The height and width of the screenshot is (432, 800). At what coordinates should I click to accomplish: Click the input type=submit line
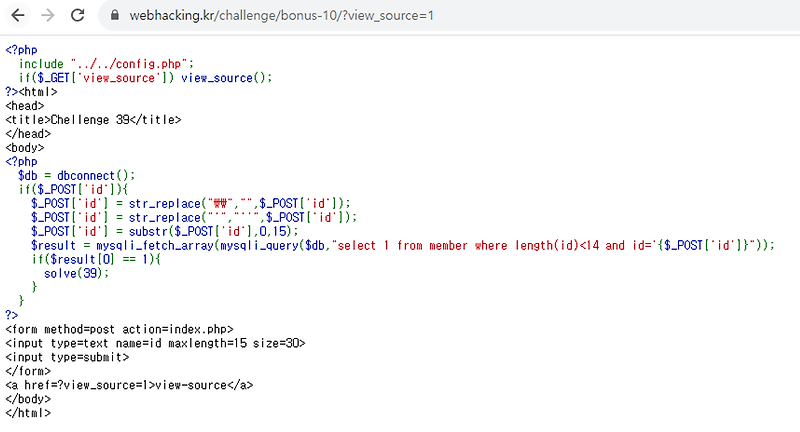67,358
